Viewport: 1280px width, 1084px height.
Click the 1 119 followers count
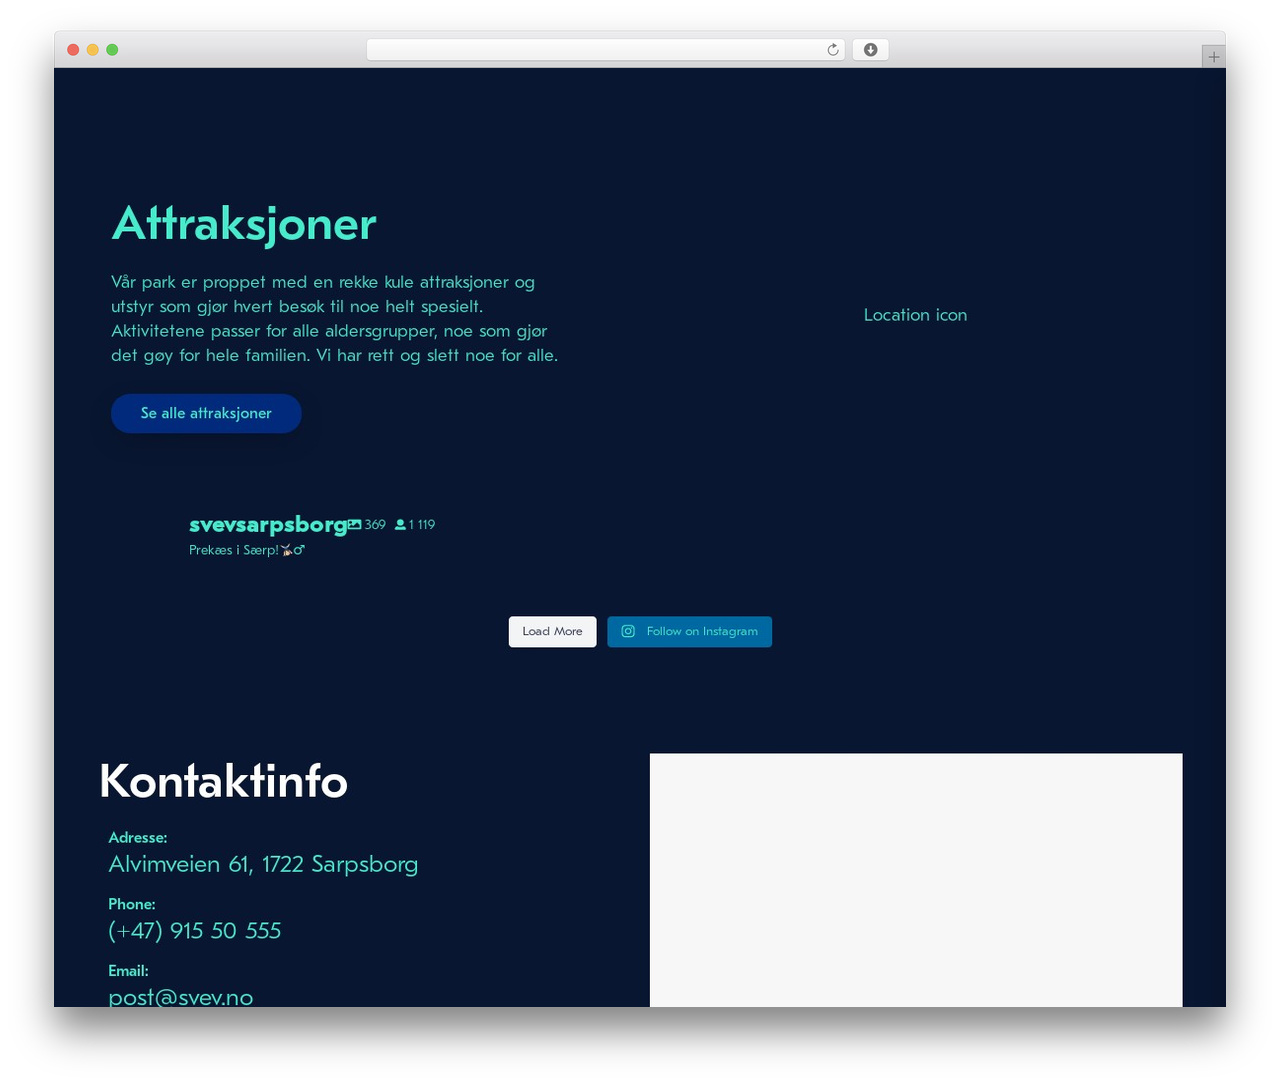point(422,524)
